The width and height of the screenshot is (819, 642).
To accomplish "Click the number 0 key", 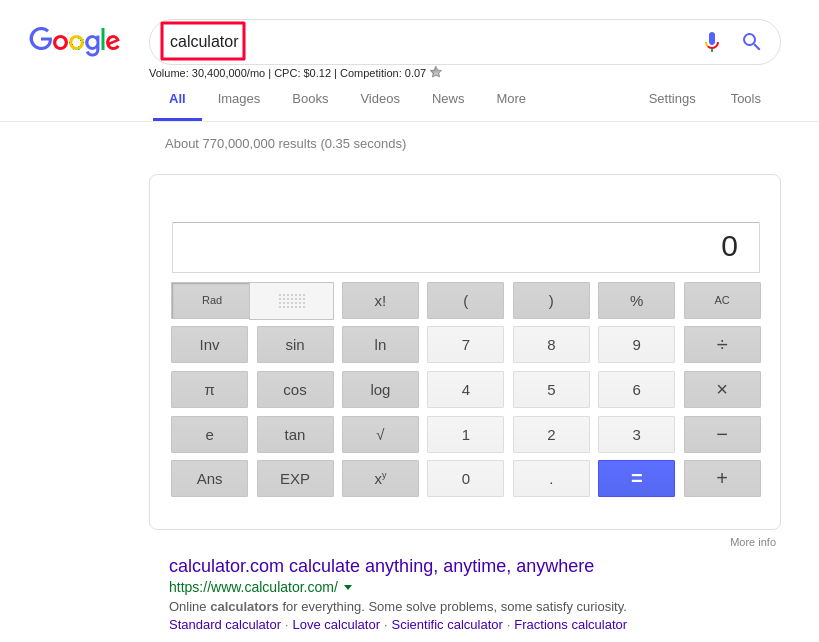I will (x=465, y=478).
